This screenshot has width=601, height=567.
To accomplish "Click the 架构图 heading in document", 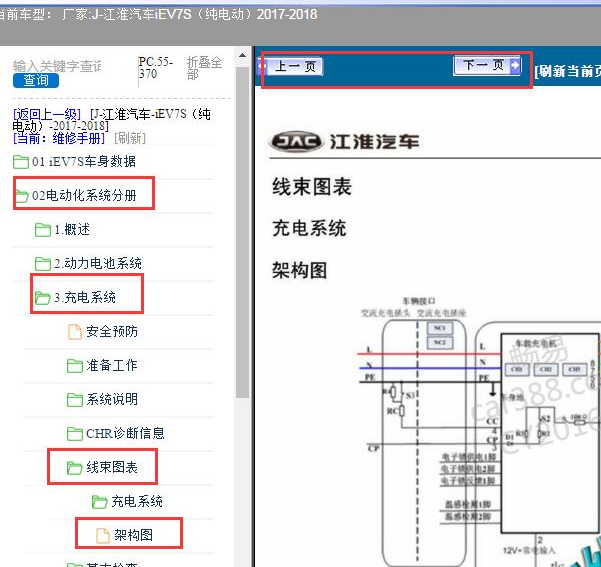I will tap(299, 271).
